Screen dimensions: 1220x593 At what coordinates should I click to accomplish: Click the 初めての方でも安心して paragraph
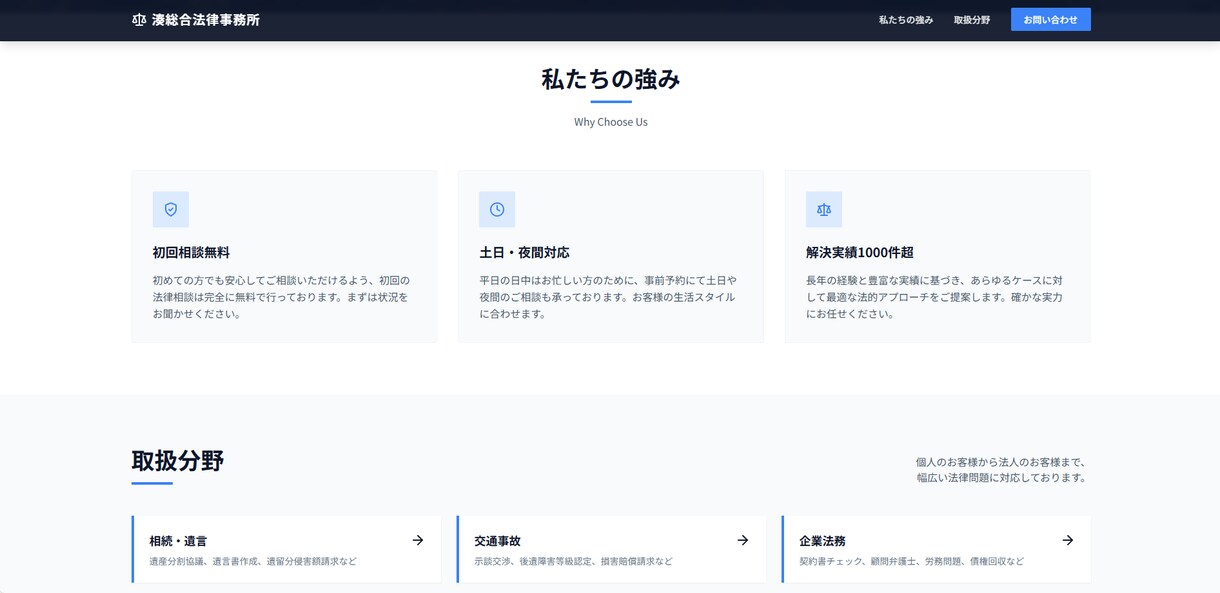pos(281,297)
